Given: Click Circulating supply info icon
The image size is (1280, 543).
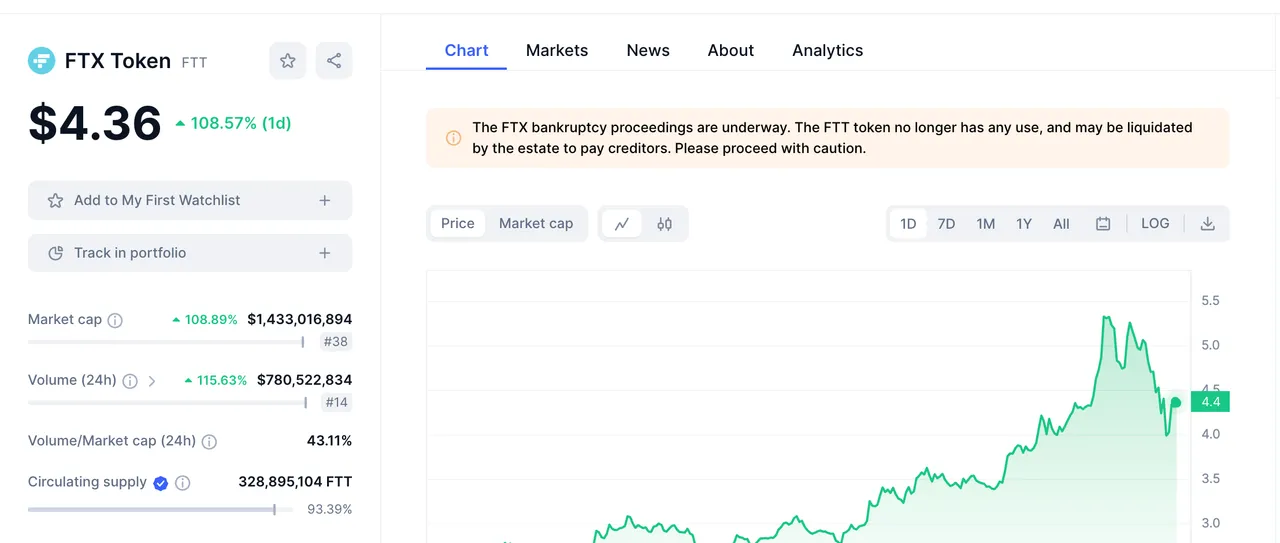Looking at the screenshot, I should coord(183,483).
